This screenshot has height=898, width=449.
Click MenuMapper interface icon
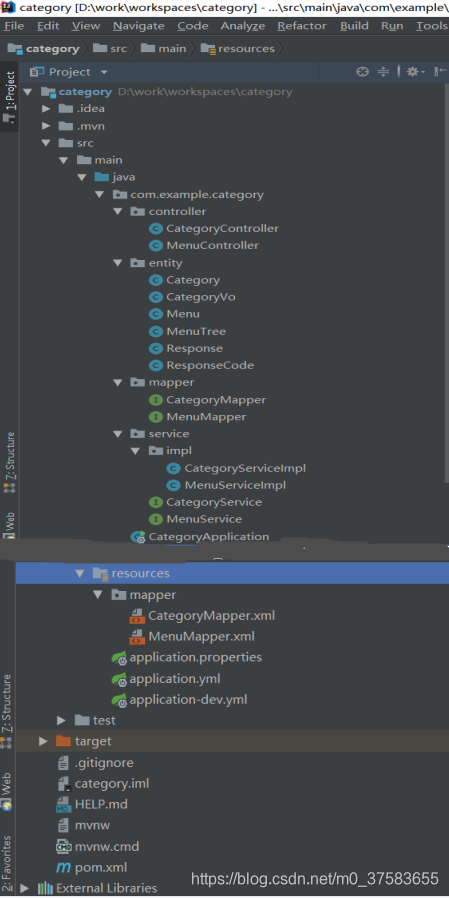155,417
